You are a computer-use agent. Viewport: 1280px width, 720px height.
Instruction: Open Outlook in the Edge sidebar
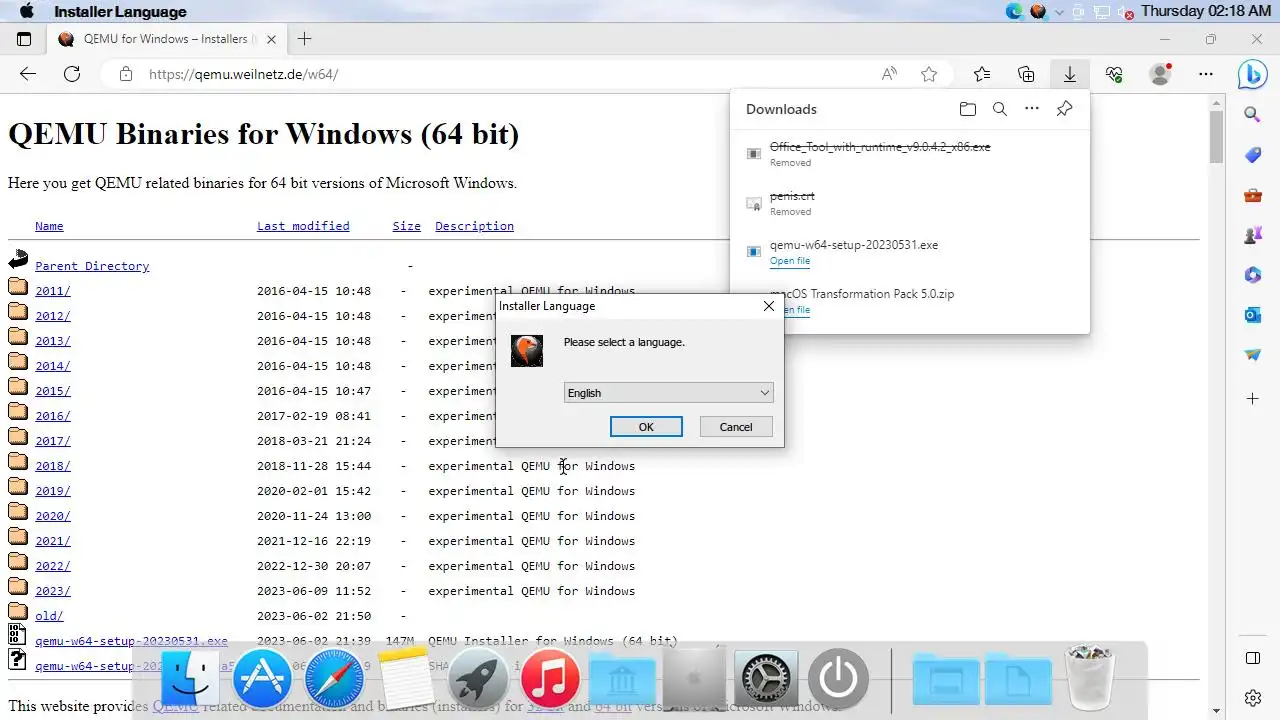(x=1252, y=315)
